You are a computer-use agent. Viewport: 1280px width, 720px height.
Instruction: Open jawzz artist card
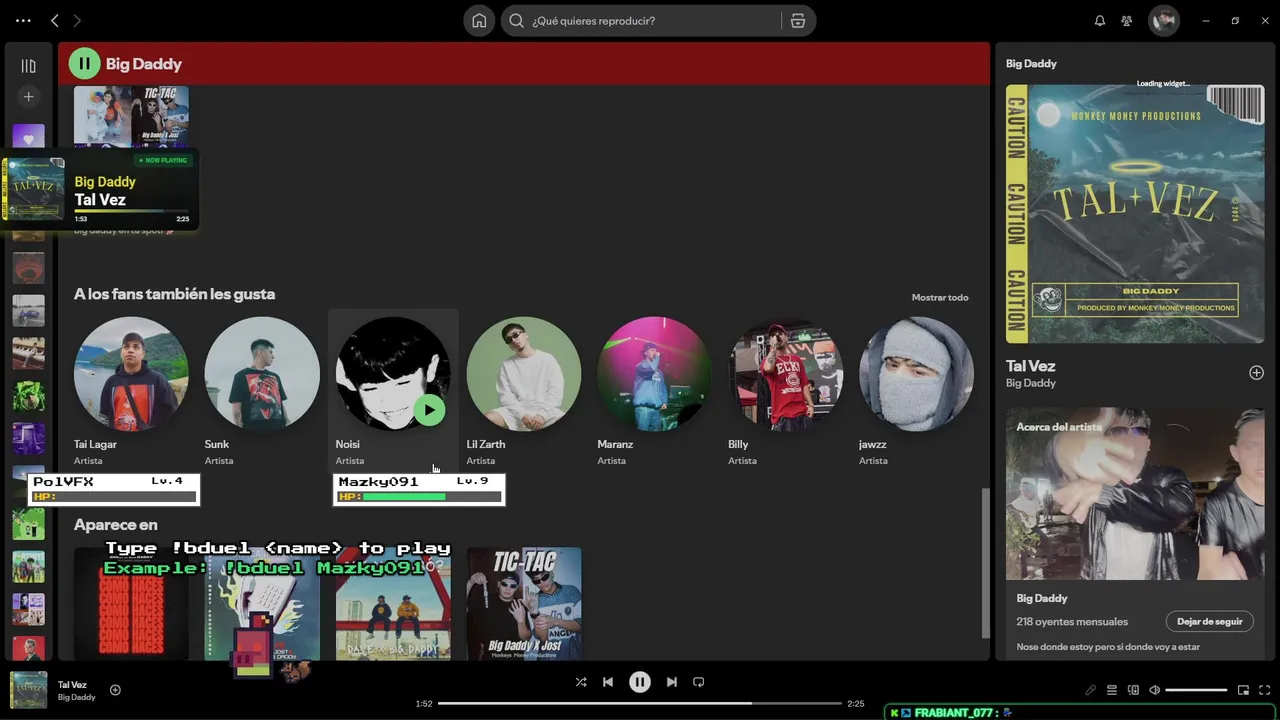(x=916, y=390)
